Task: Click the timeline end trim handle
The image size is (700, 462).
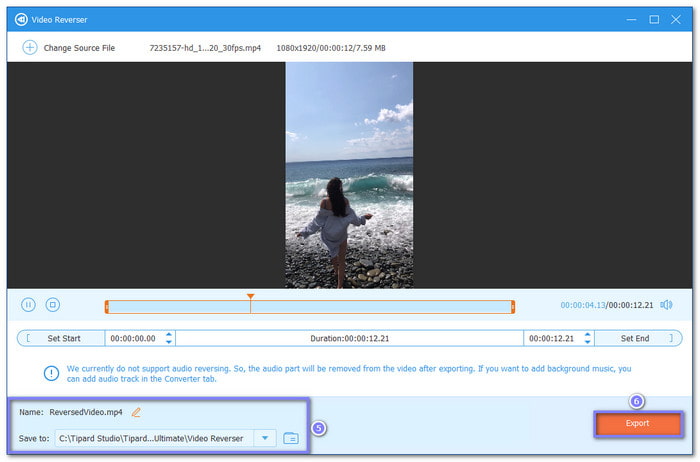Action: coord(513,307)
